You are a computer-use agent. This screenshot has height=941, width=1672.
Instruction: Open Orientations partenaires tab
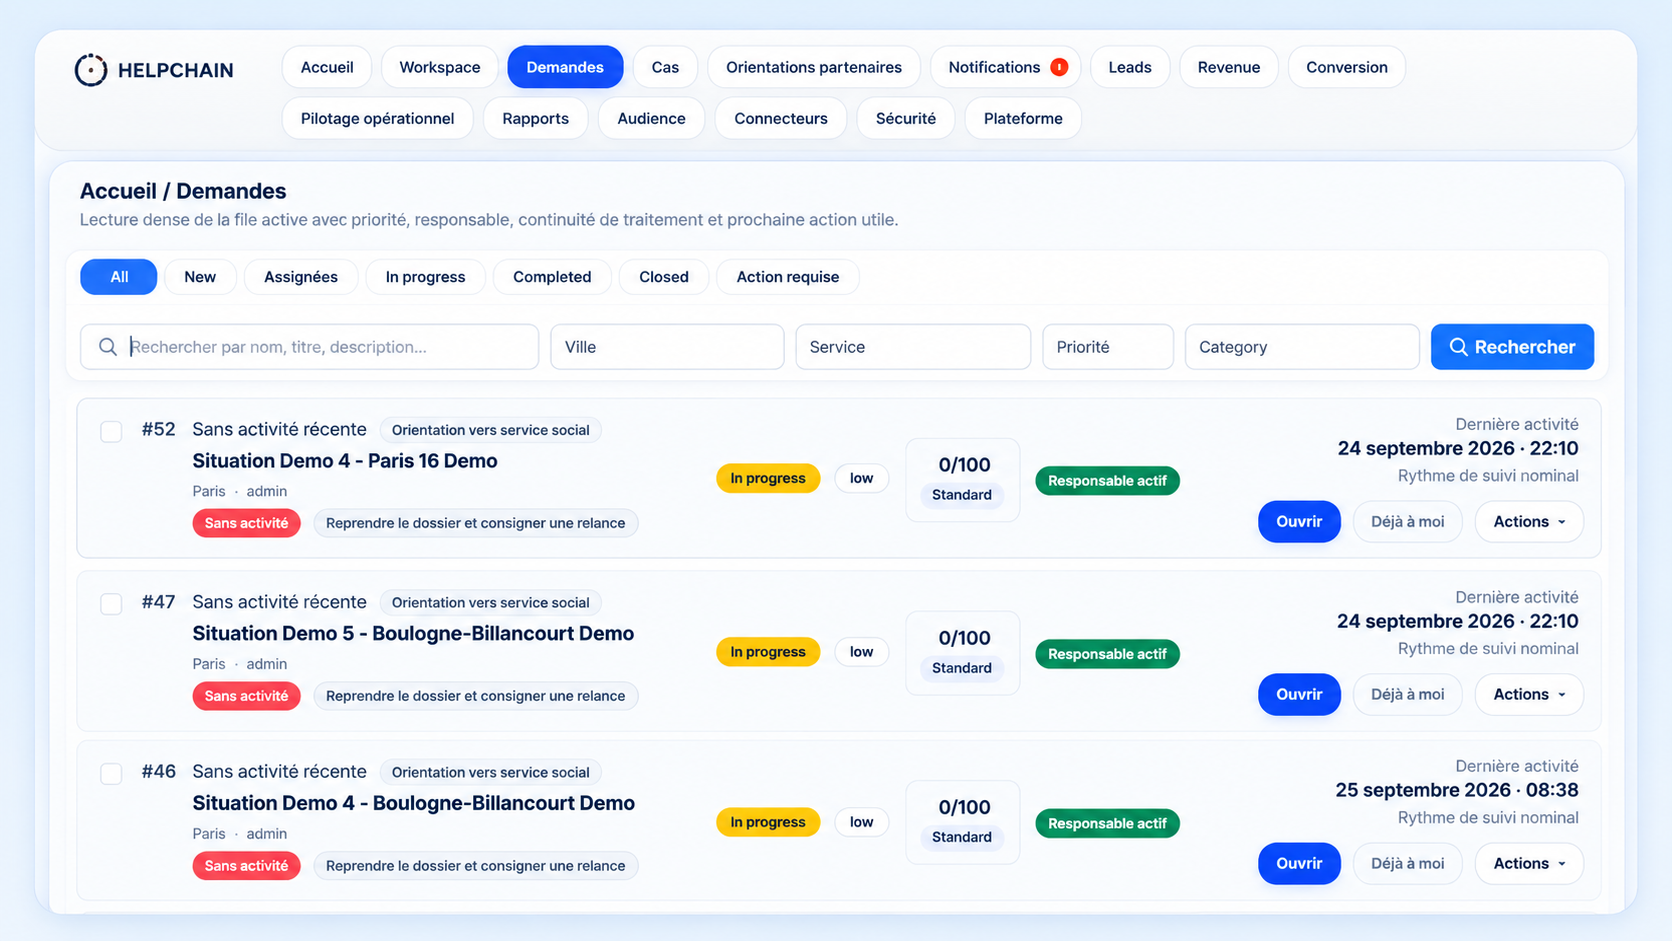pos(814,67)
